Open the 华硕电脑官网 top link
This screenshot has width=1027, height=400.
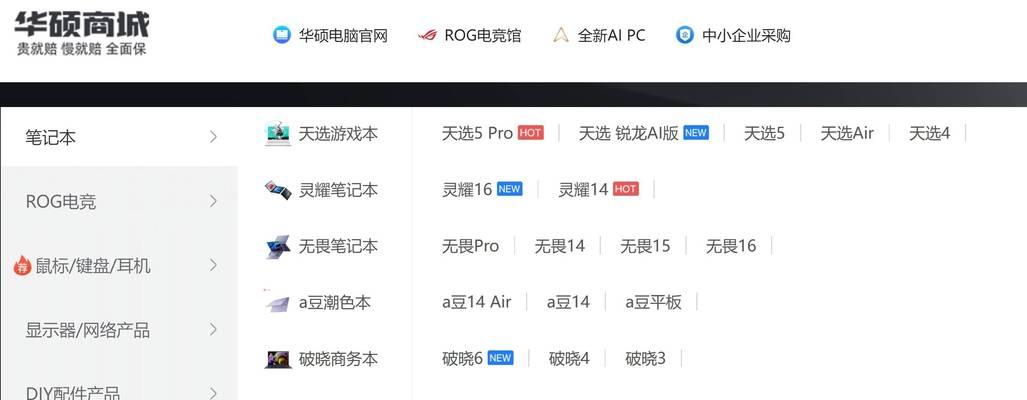[x=343, y=35]
